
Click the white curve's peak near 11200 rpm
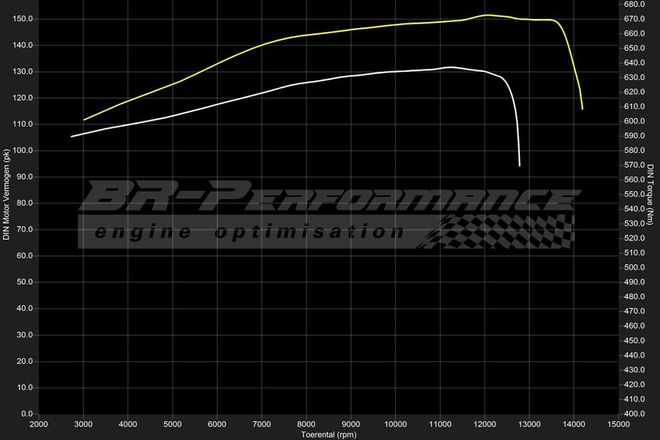point(450,67)
